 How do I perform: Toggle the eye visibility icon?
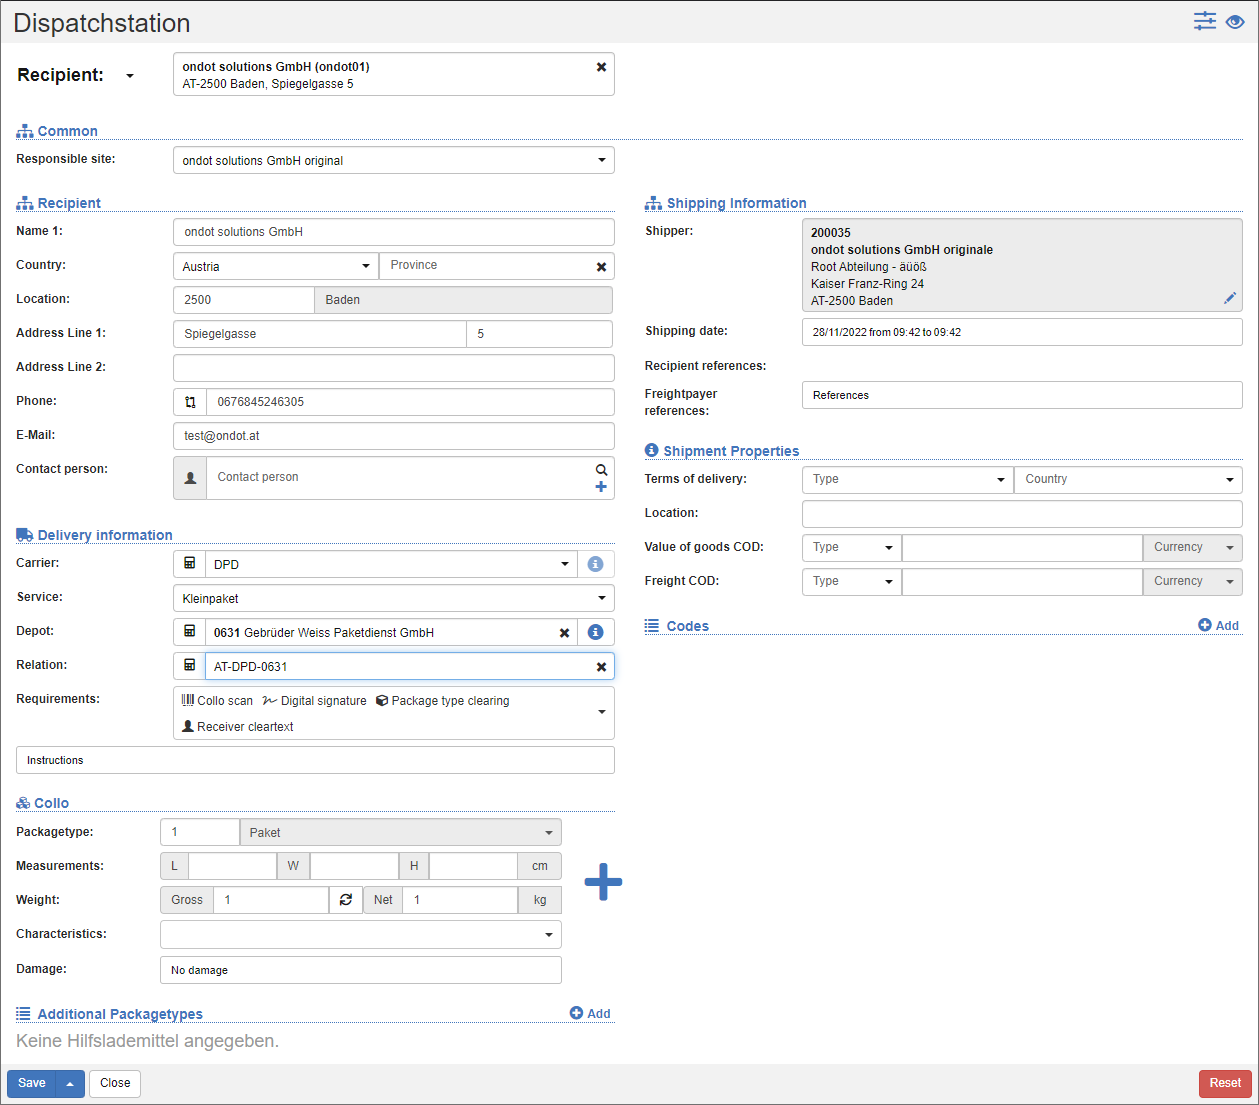click(x=1235, y=22)
